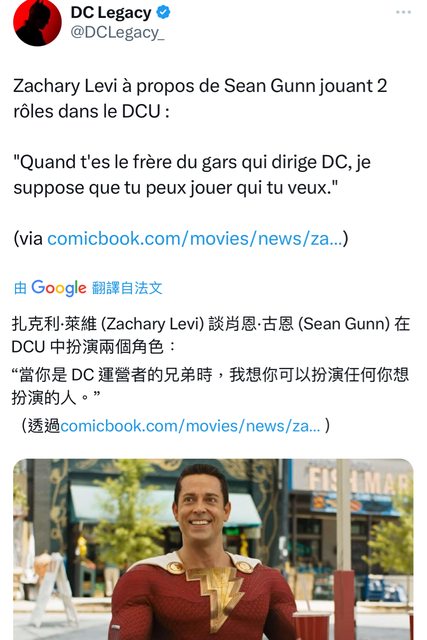This screenshot has height=640, width=427.
Task: Open the three-dot more options menu
Action: tap(403, 12)
